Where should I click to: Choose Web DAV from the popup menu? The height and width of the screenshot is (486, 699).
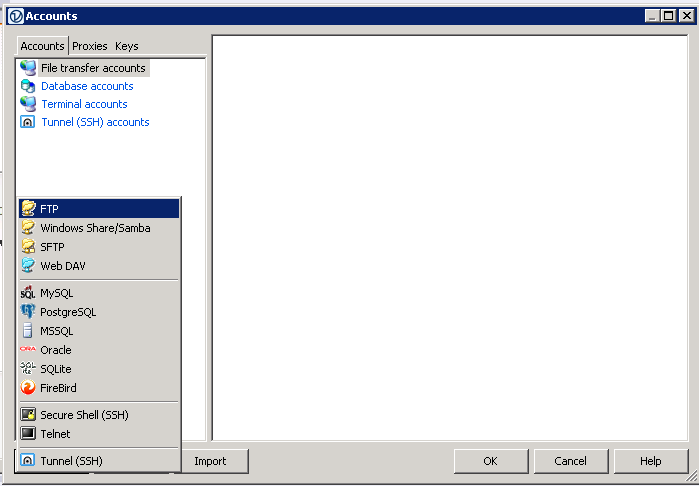coord(62,266)
